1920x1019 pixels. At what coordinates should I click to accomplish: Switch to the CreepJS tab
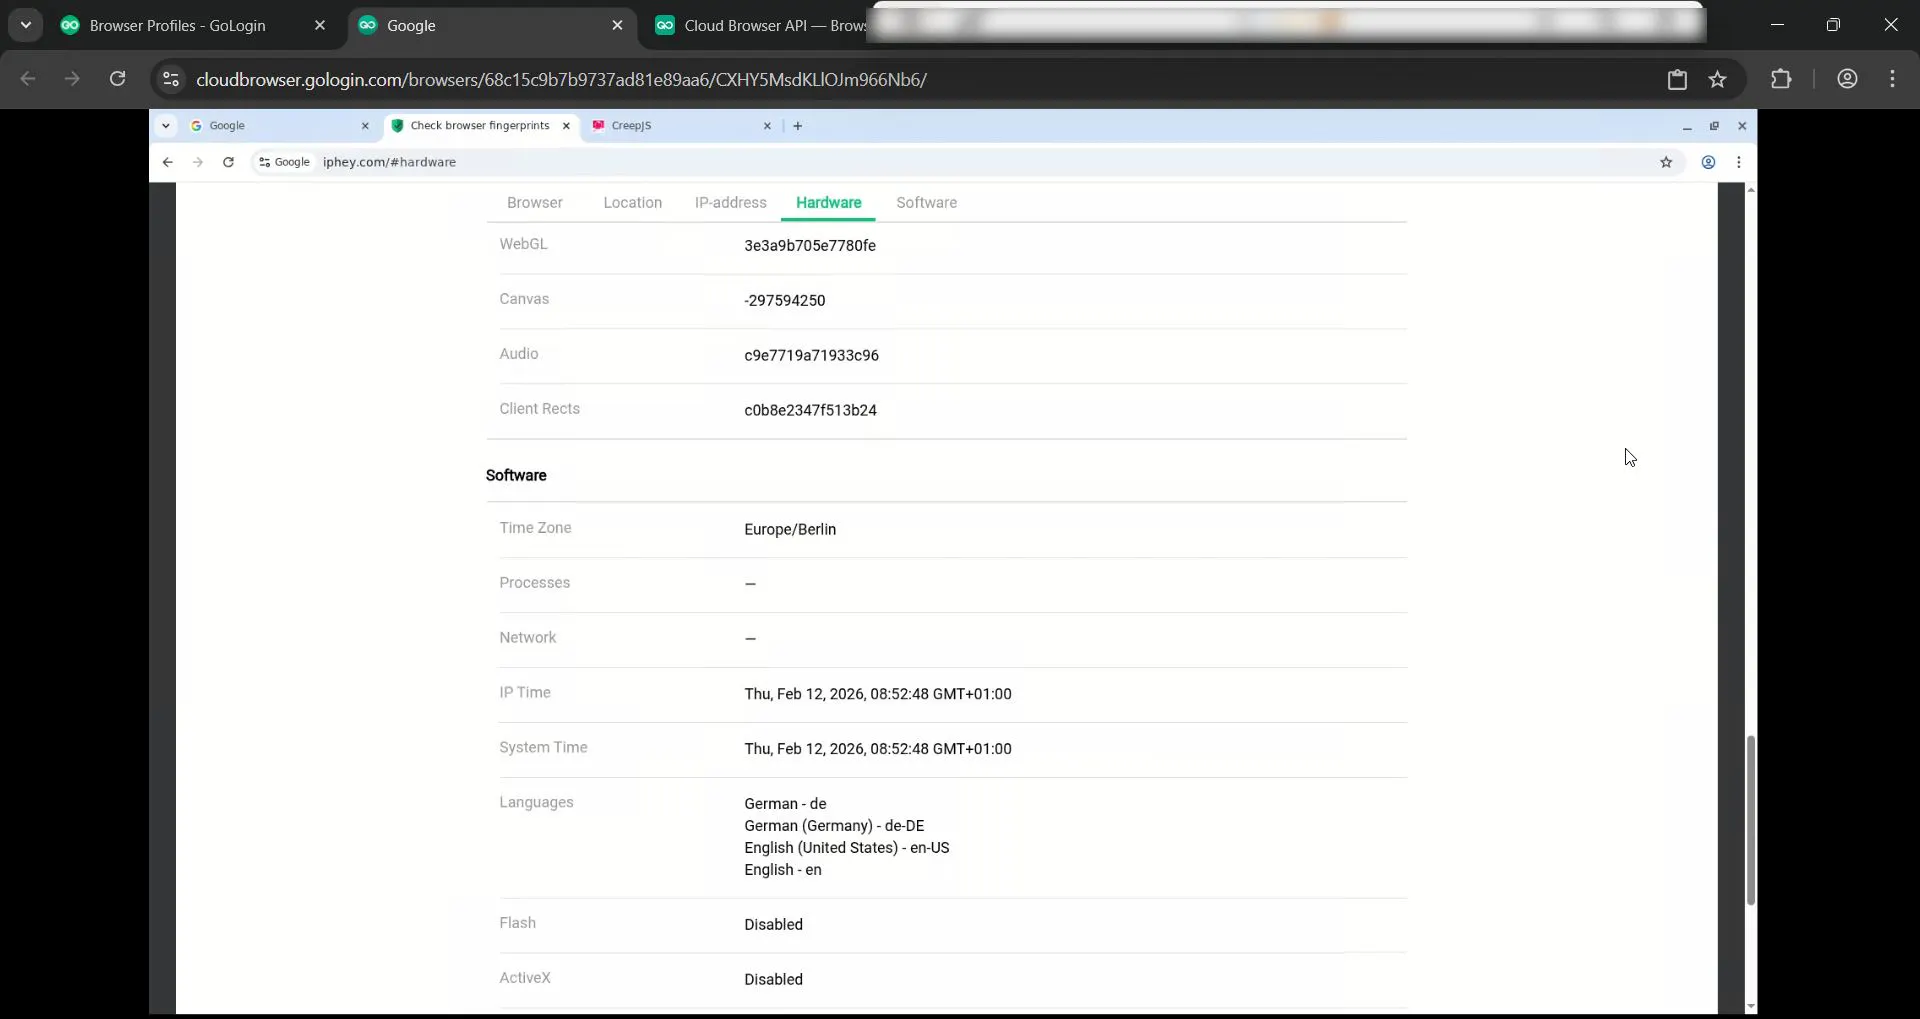click(680, 126)
